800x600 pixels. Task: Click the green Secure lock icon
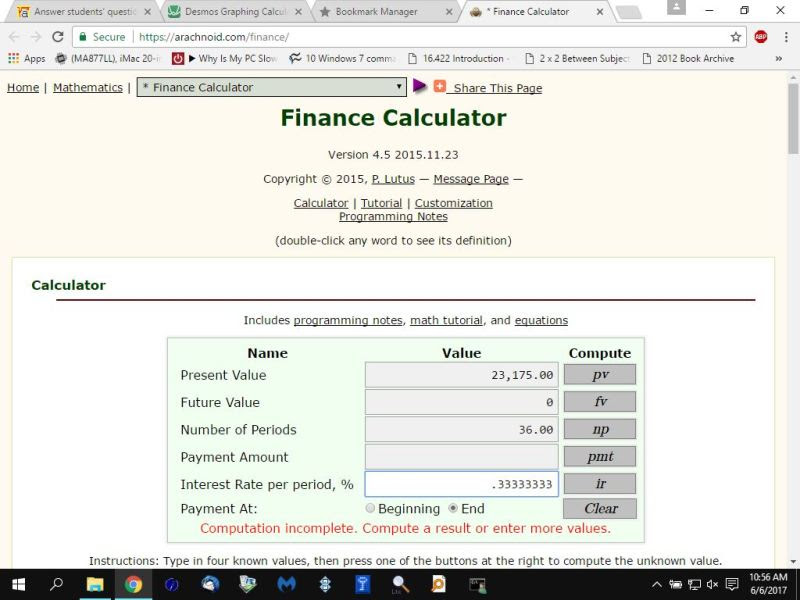(83, 37)
